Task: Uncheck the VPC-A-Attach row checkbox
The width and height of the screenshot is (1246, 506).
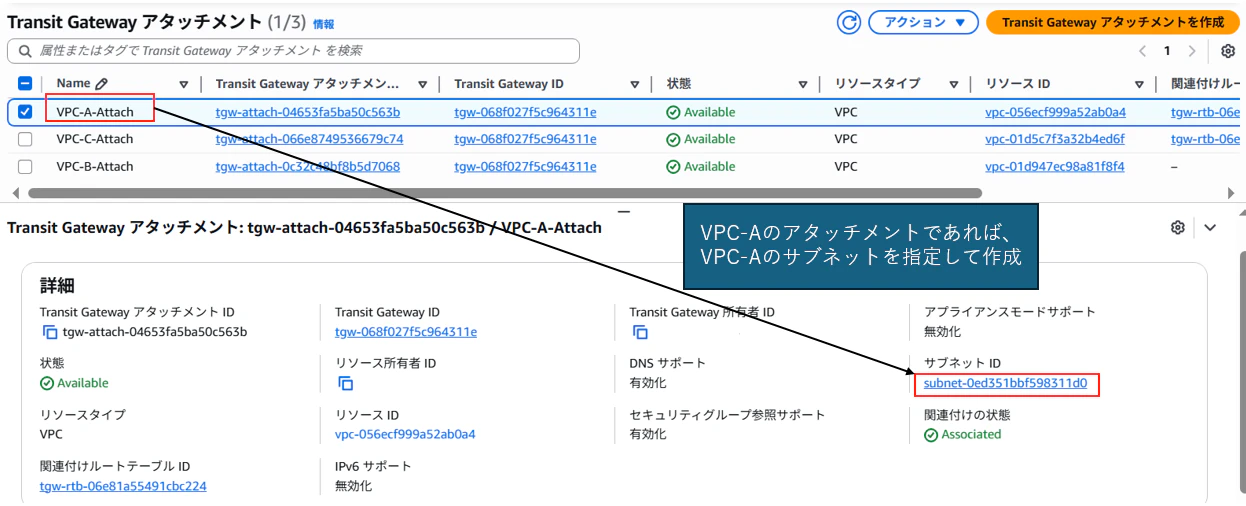Action: 25,112
